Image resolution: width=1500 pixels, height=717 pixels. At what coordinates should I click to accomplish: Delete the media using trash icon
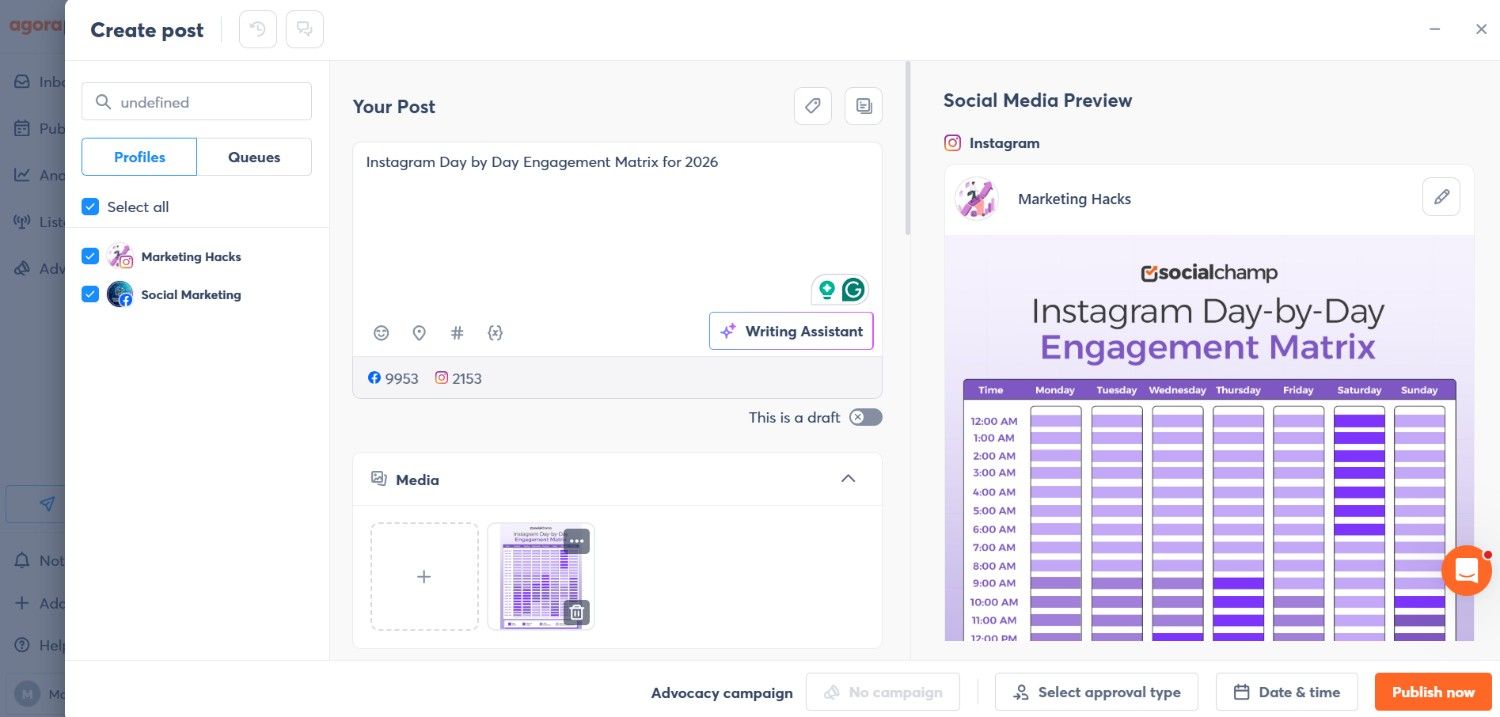tap(576, 612)
